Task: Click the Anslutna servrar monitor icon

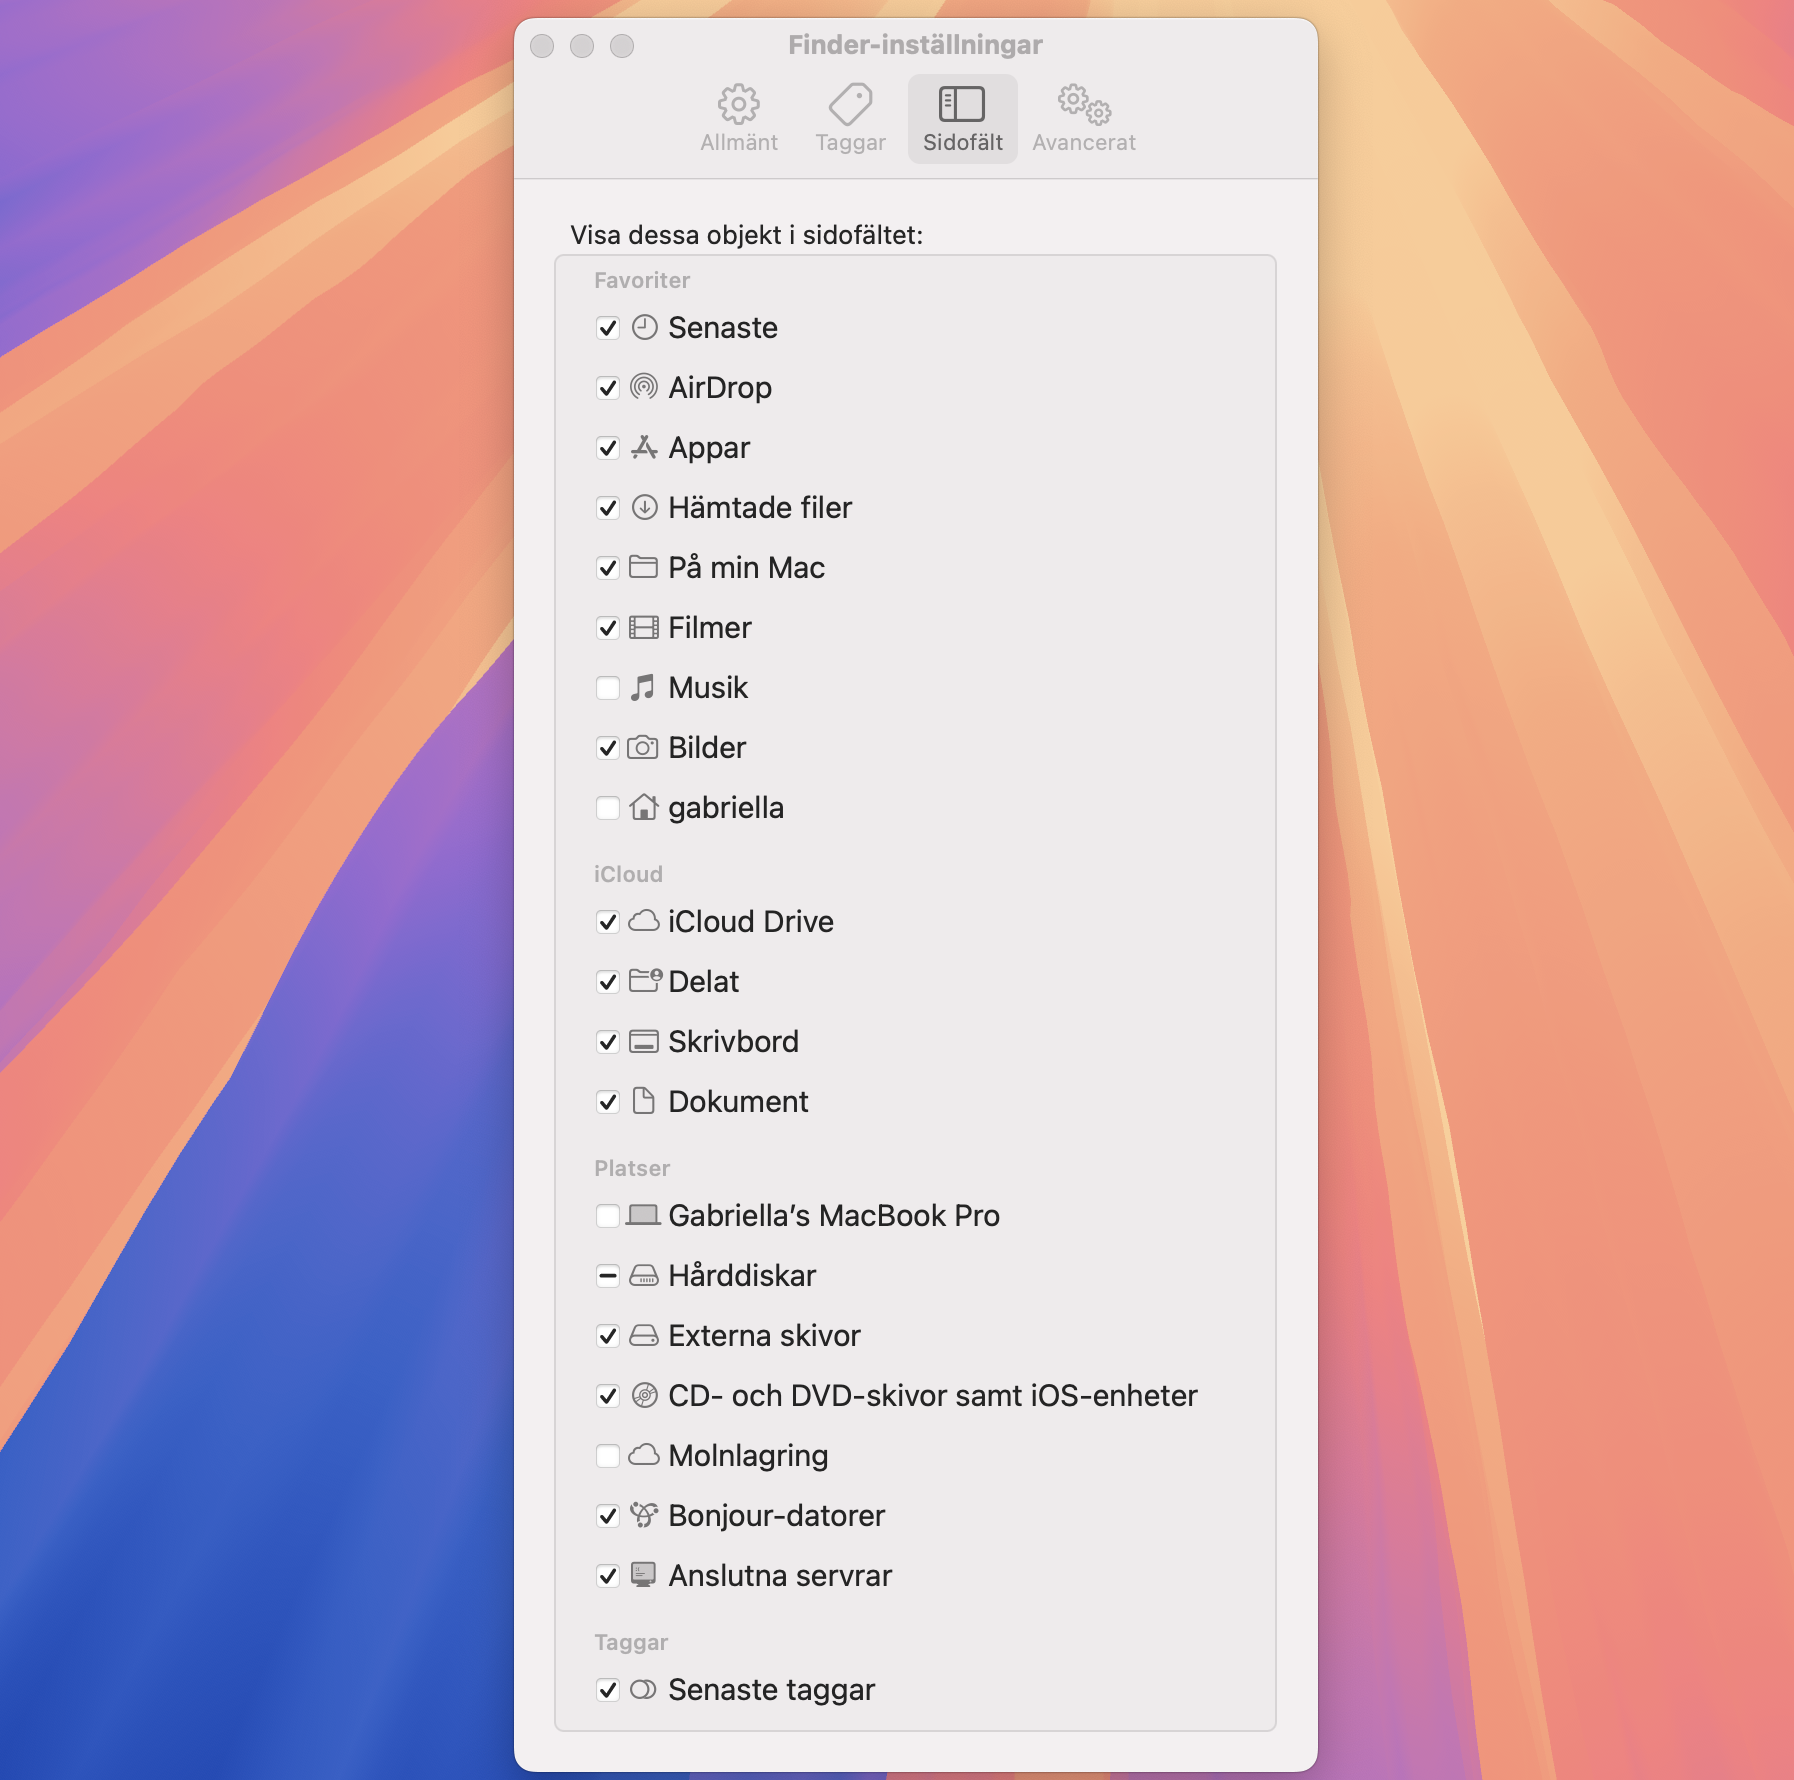Action: [643, 1575]
